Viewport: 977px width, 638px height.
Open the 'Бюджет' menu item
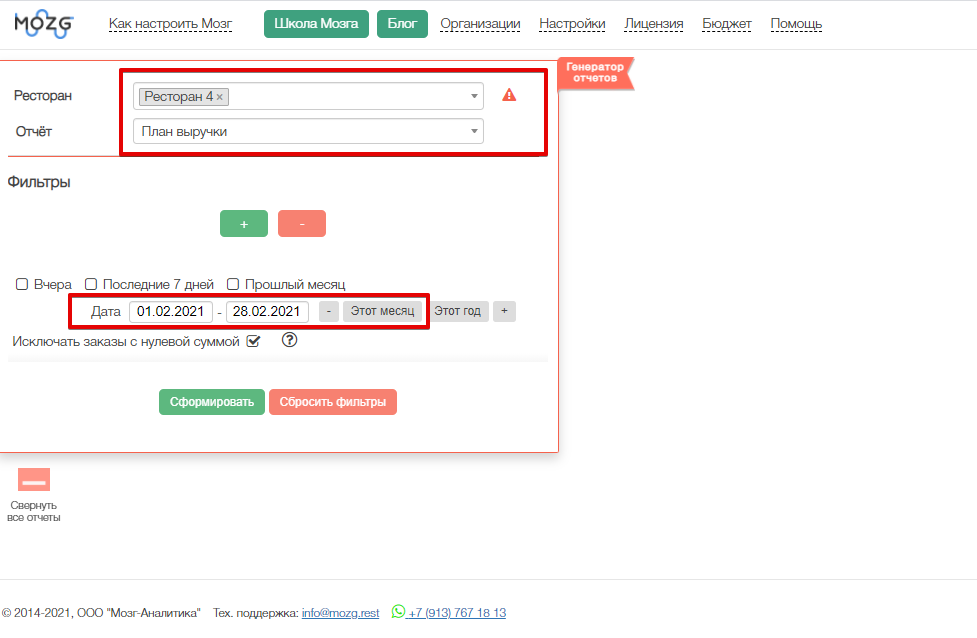pos(727,24)
